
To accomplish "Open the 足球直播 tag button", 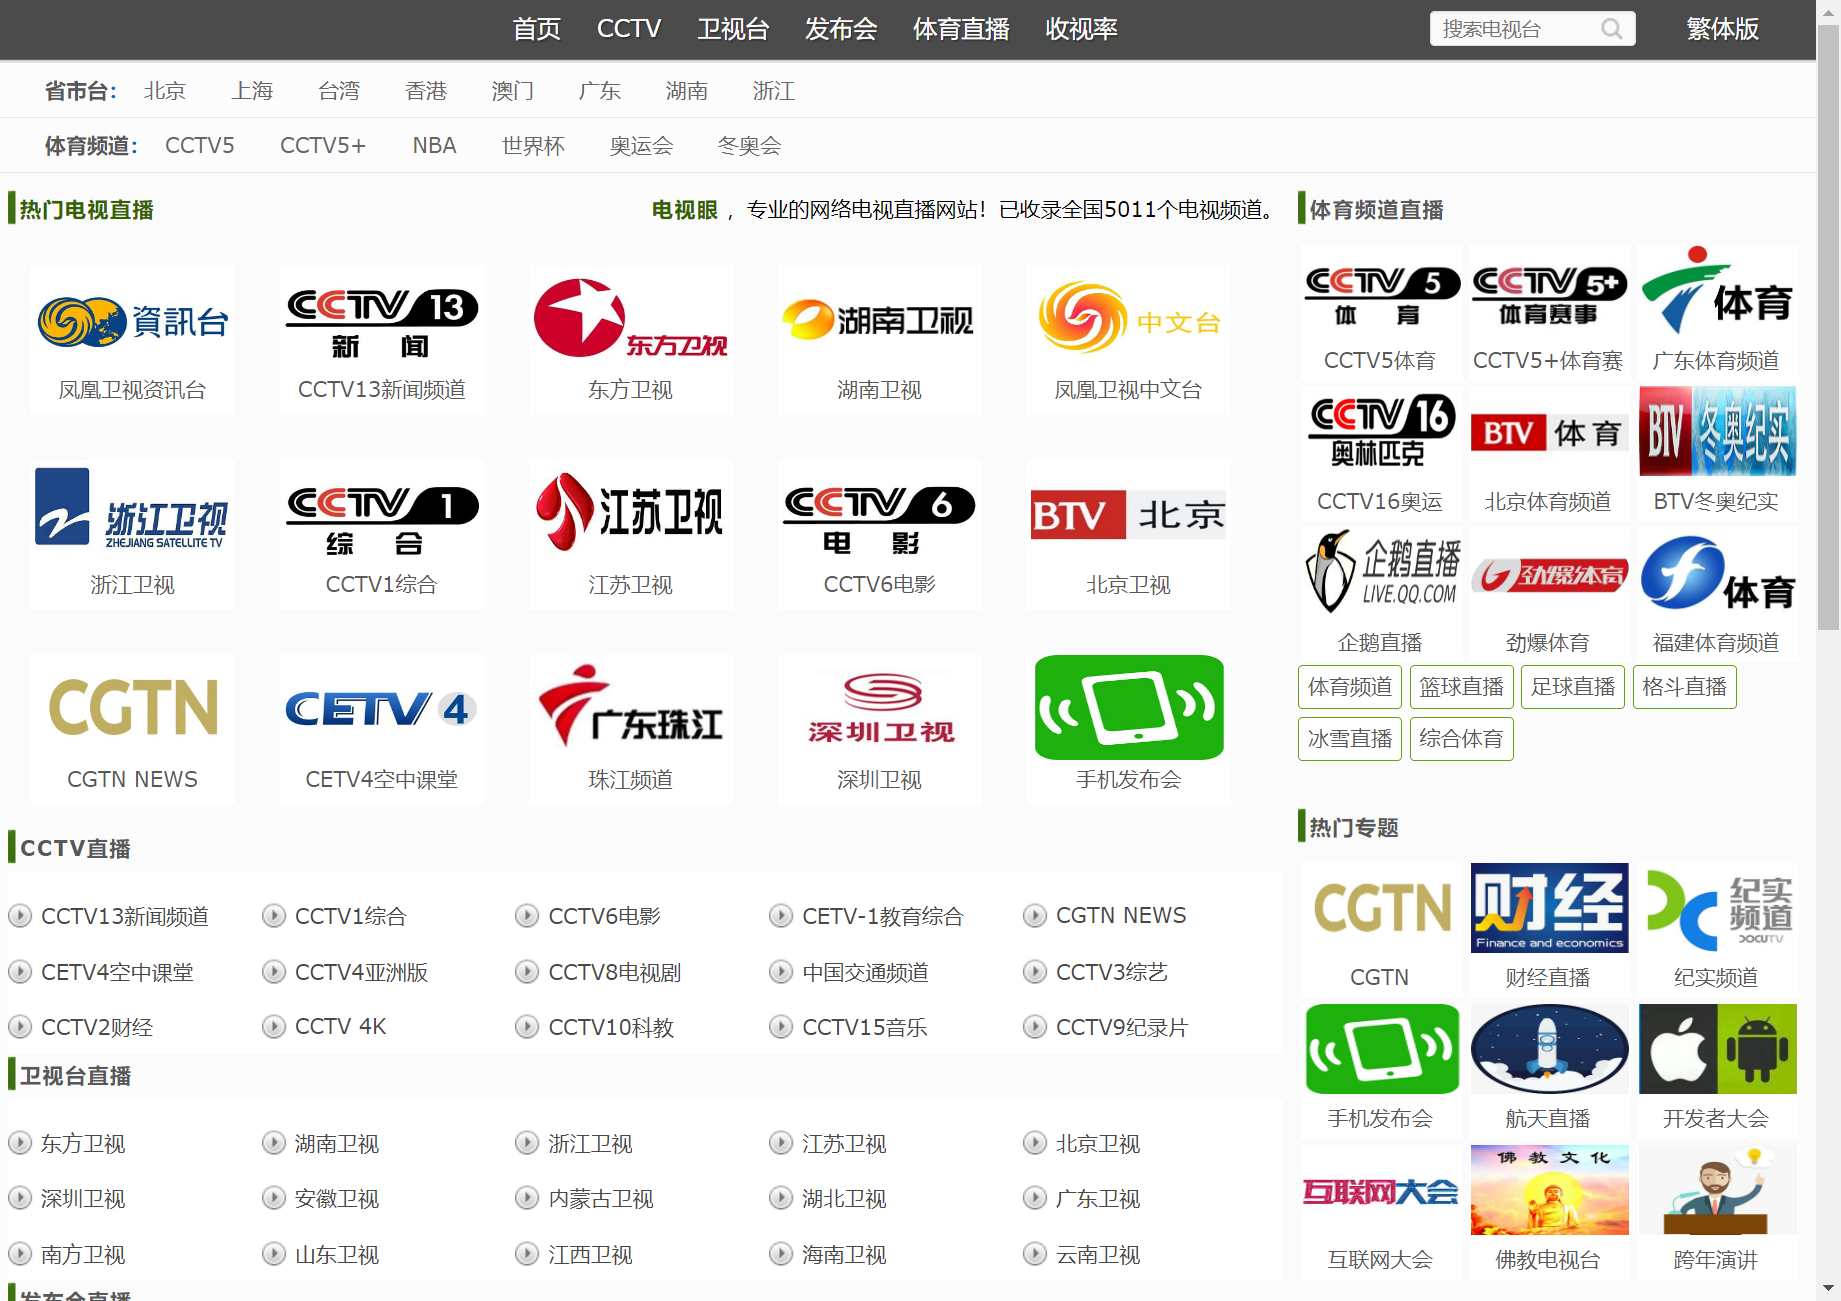I will tap(1574, 687).
